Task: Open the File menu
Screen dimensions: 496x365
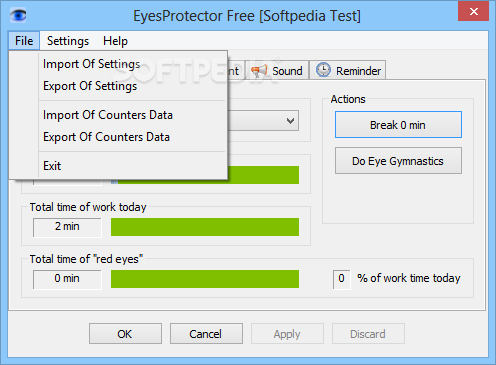Action: (24, 41)
